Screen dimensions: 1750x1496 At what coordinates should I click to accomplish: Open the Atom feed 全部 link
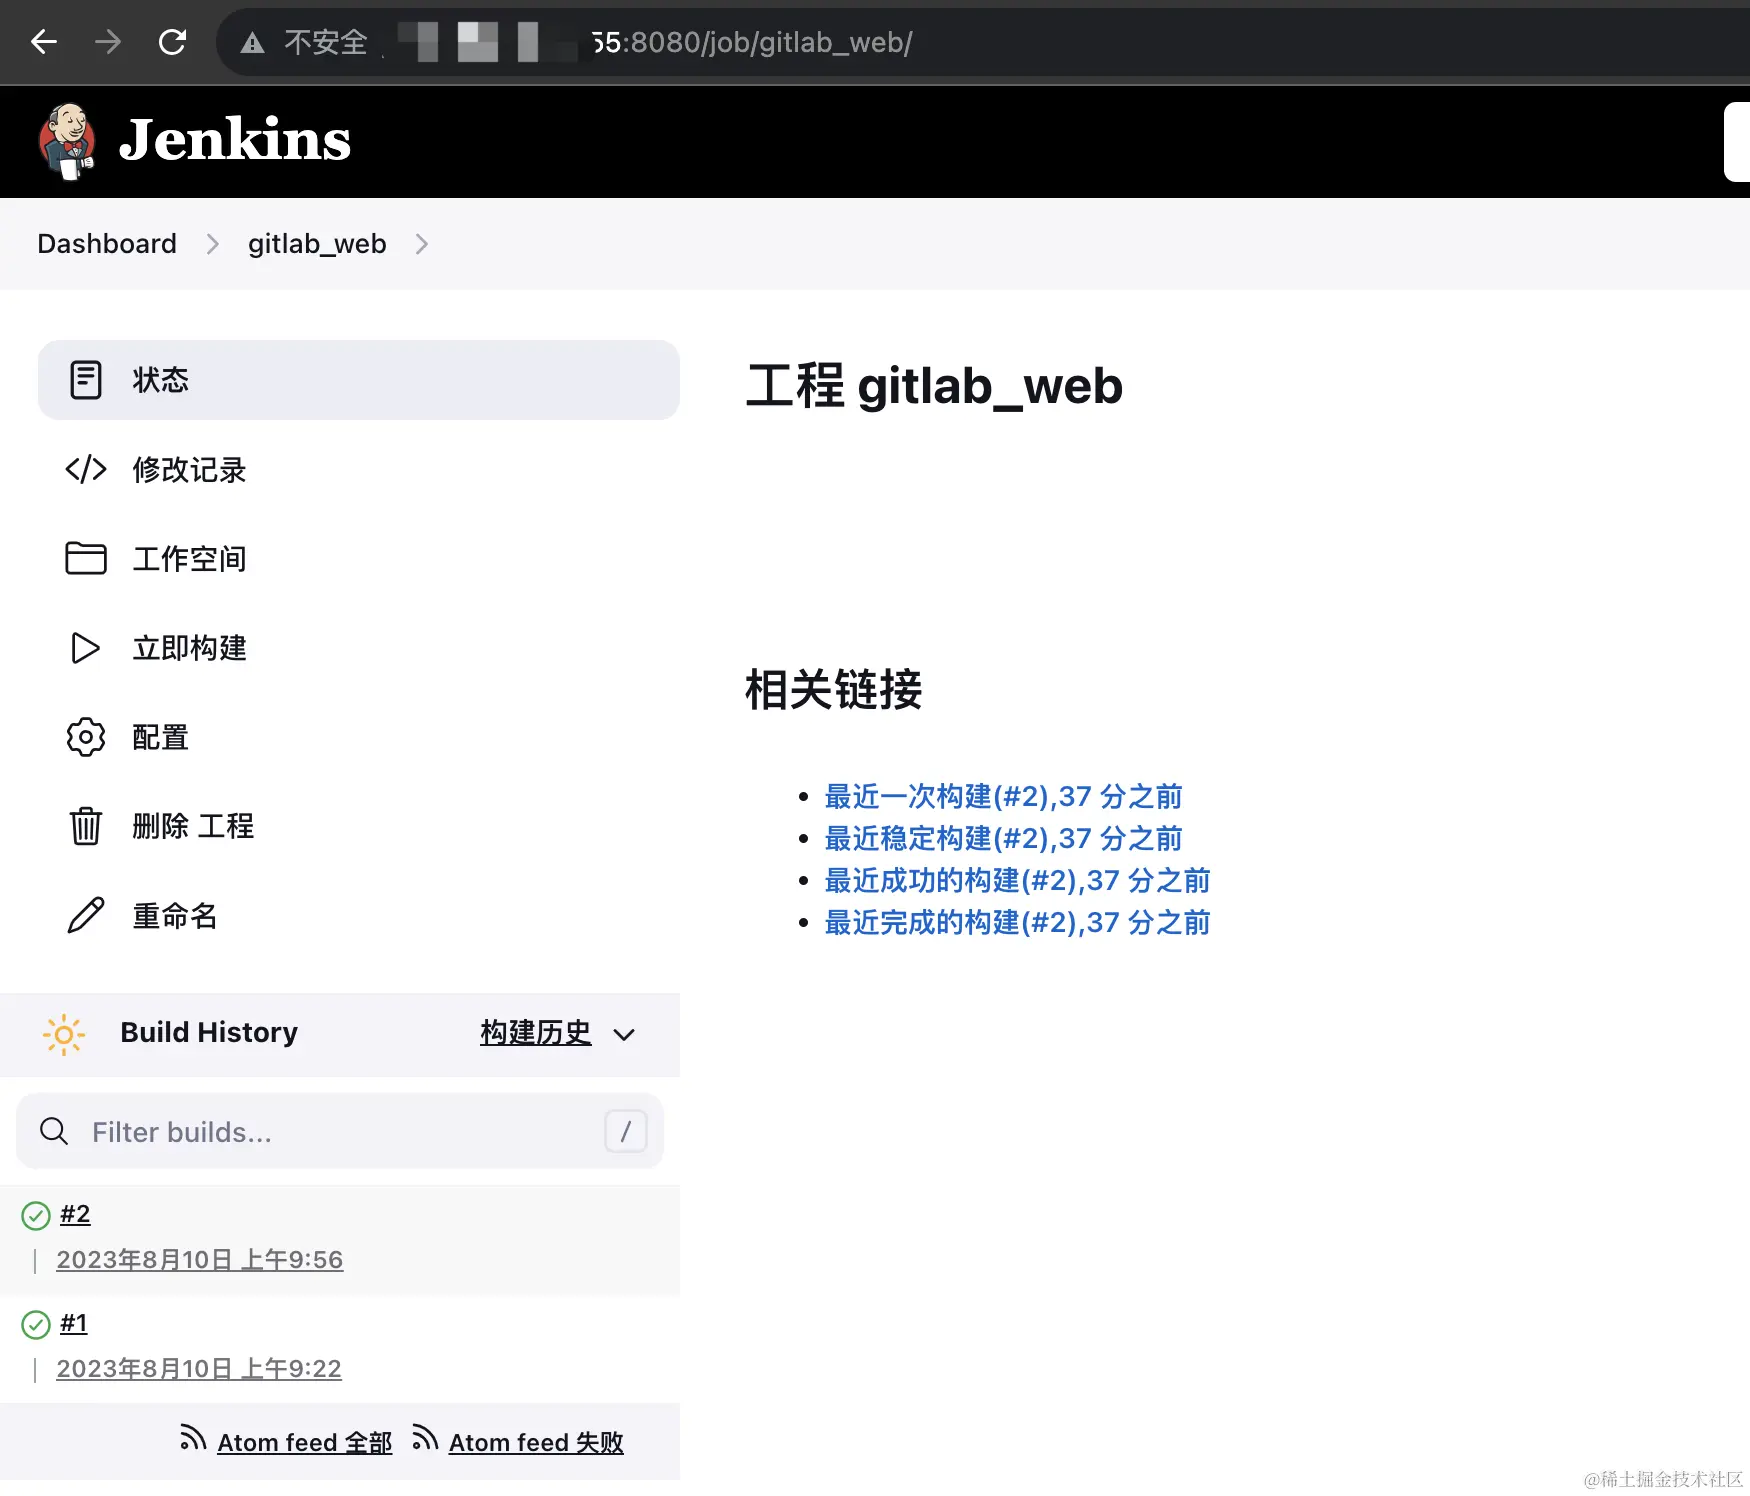coord(305,1443)
